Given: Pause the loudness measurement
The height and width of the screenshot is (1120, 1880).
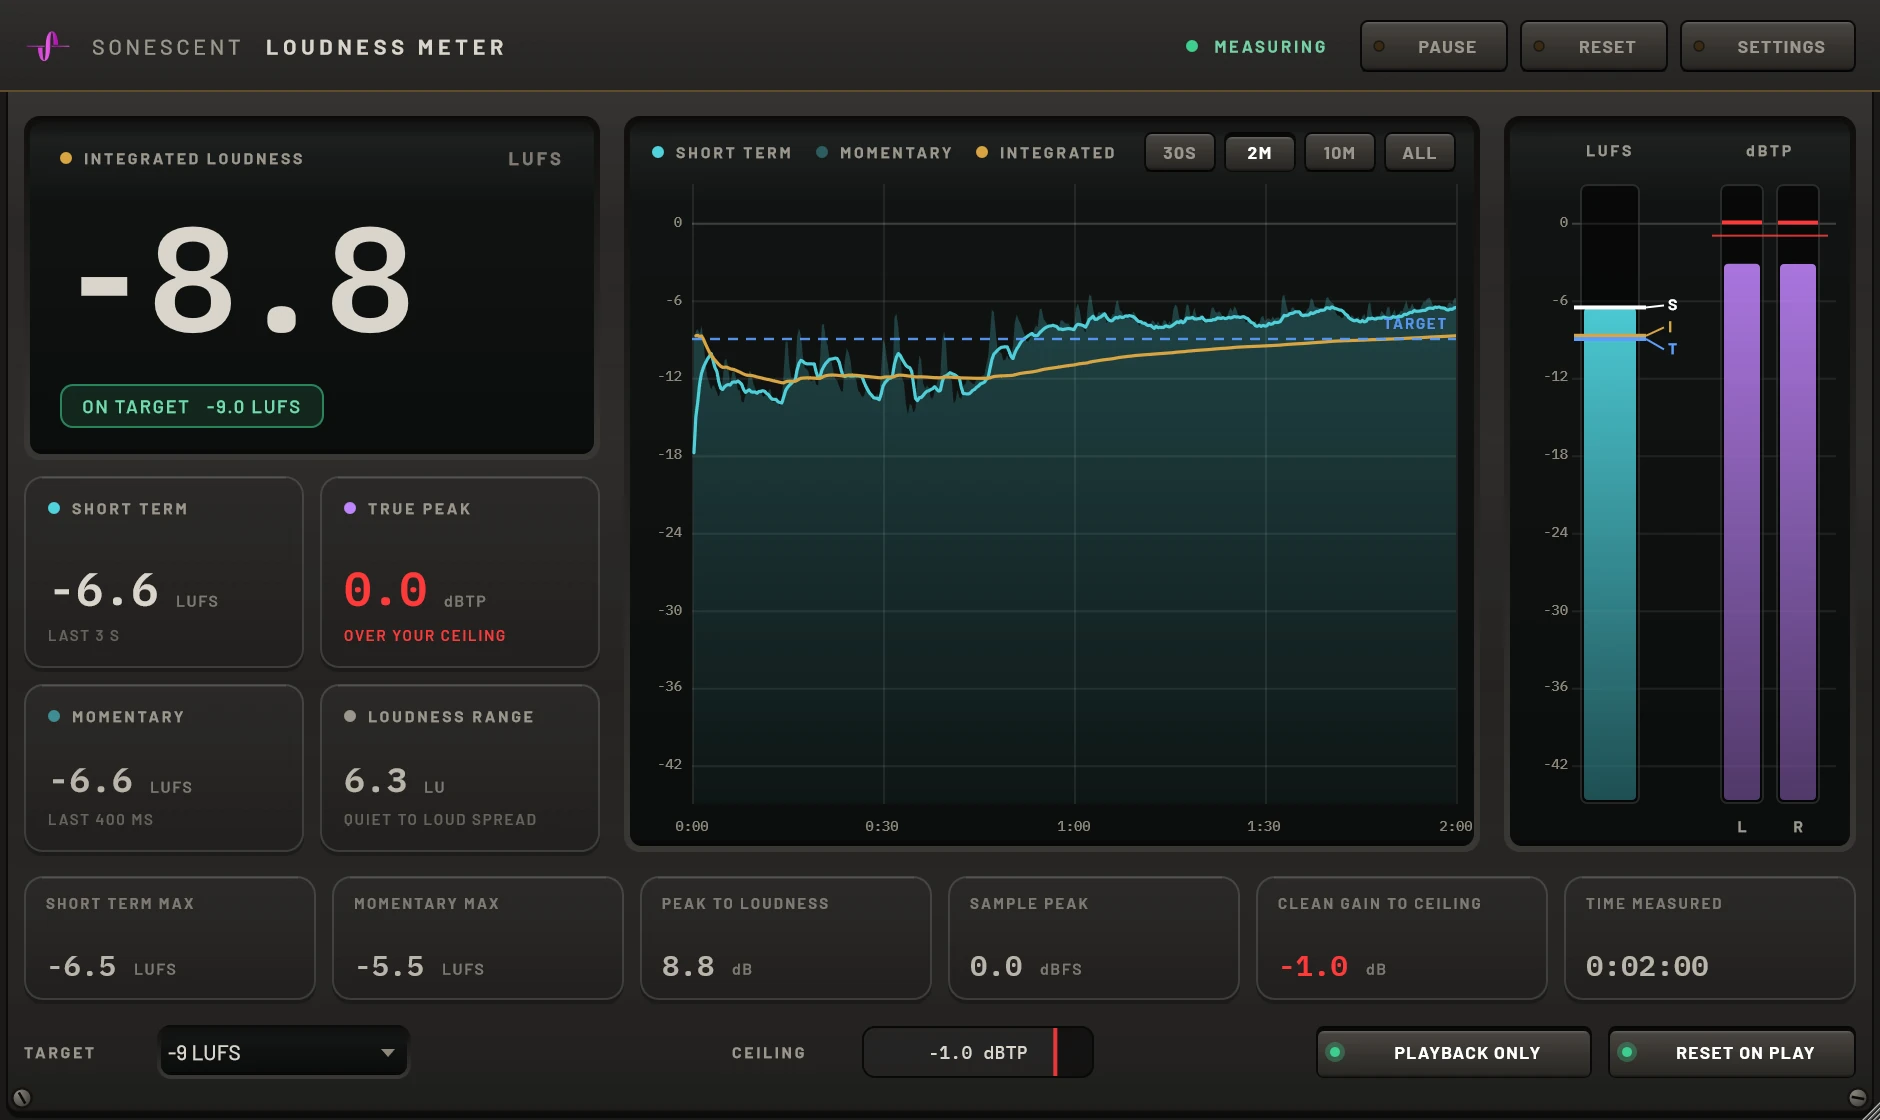Looking at the screenshot, I should pos(1433,47).
